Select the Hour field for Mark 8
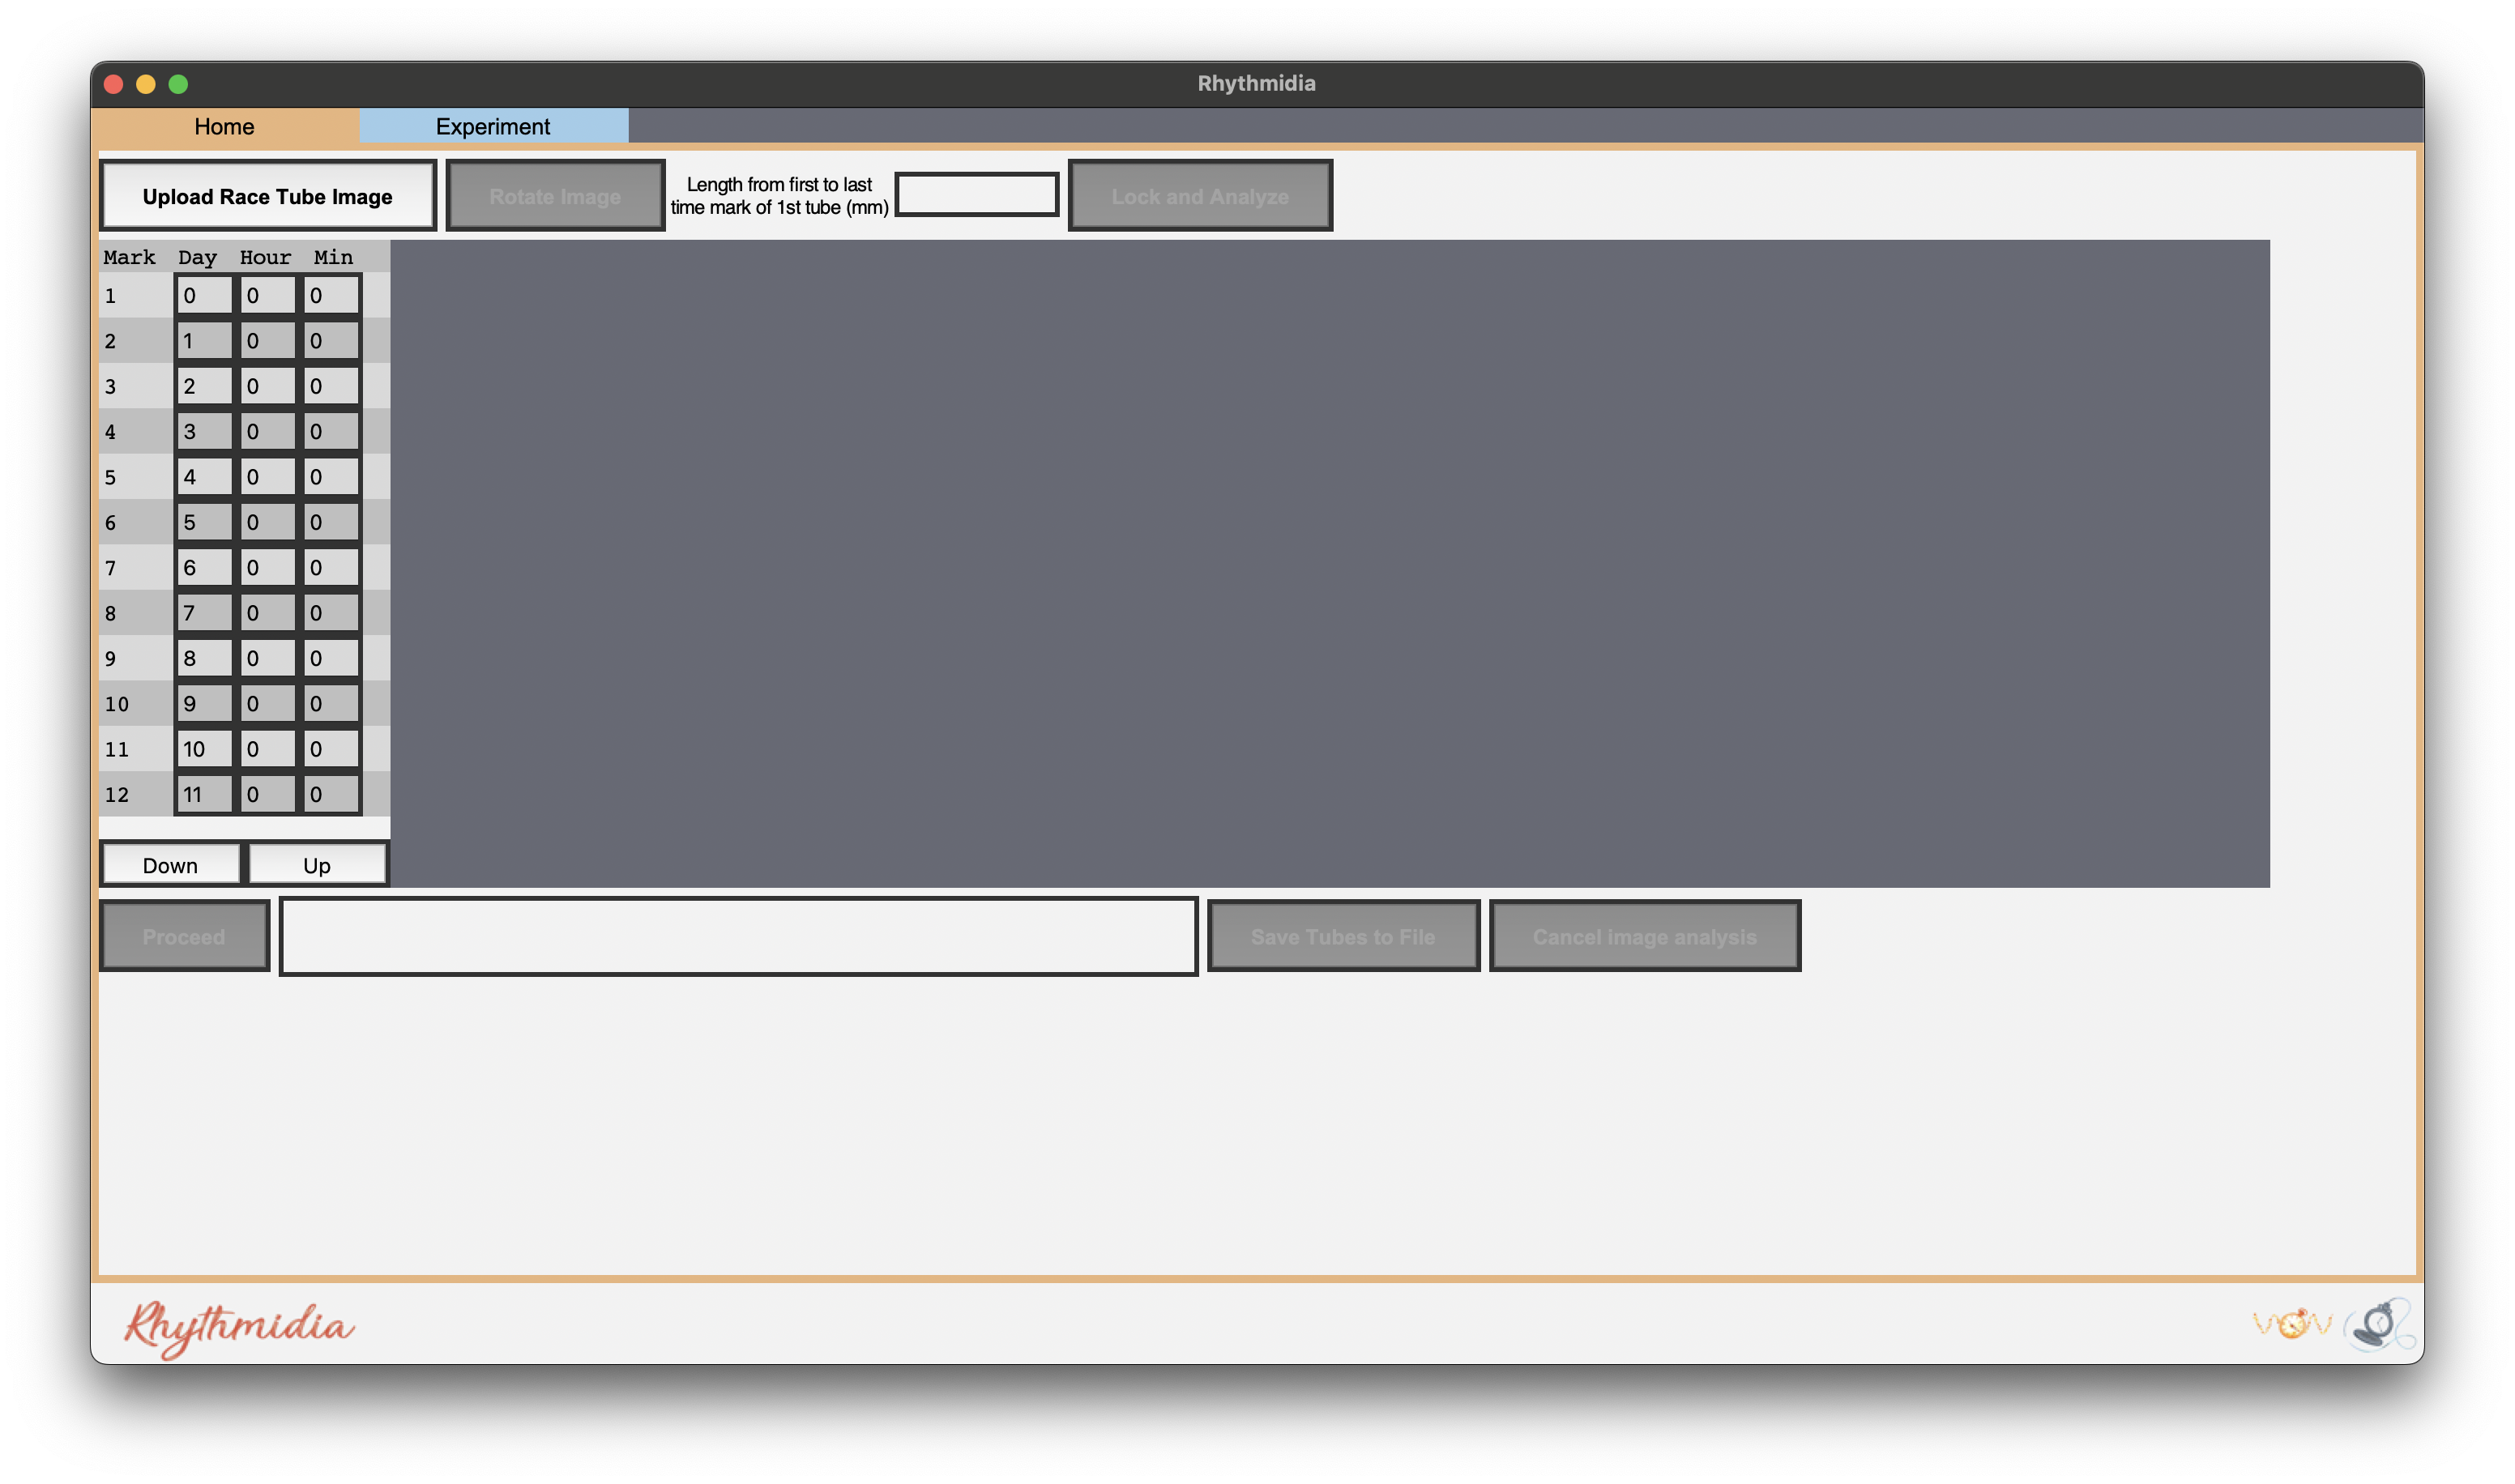Screen dimensions: 2515x1484 click(x=267, y=612)
